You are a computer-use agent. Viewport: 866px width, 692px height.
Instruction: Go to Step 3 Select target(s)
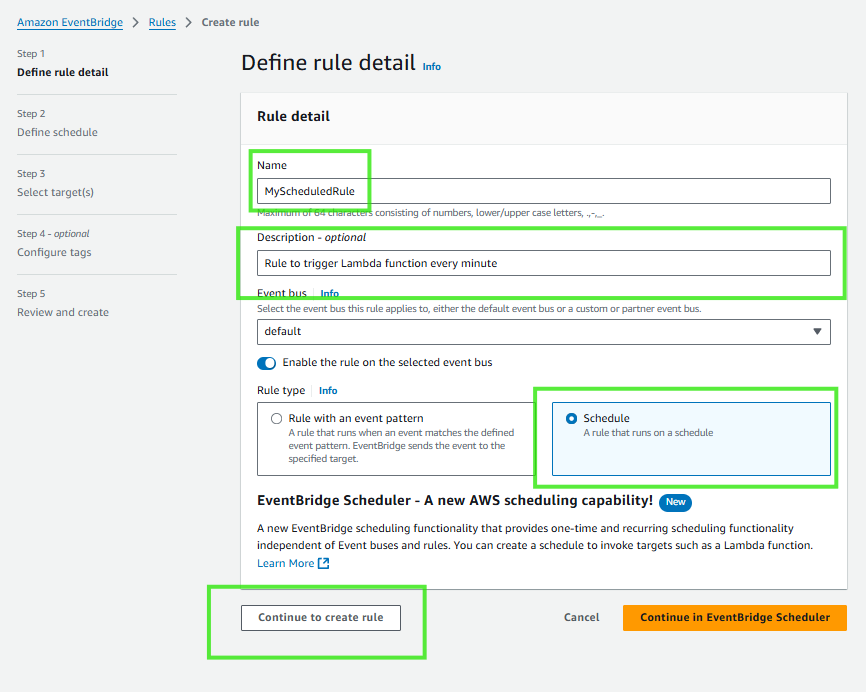tap(55, 192)
